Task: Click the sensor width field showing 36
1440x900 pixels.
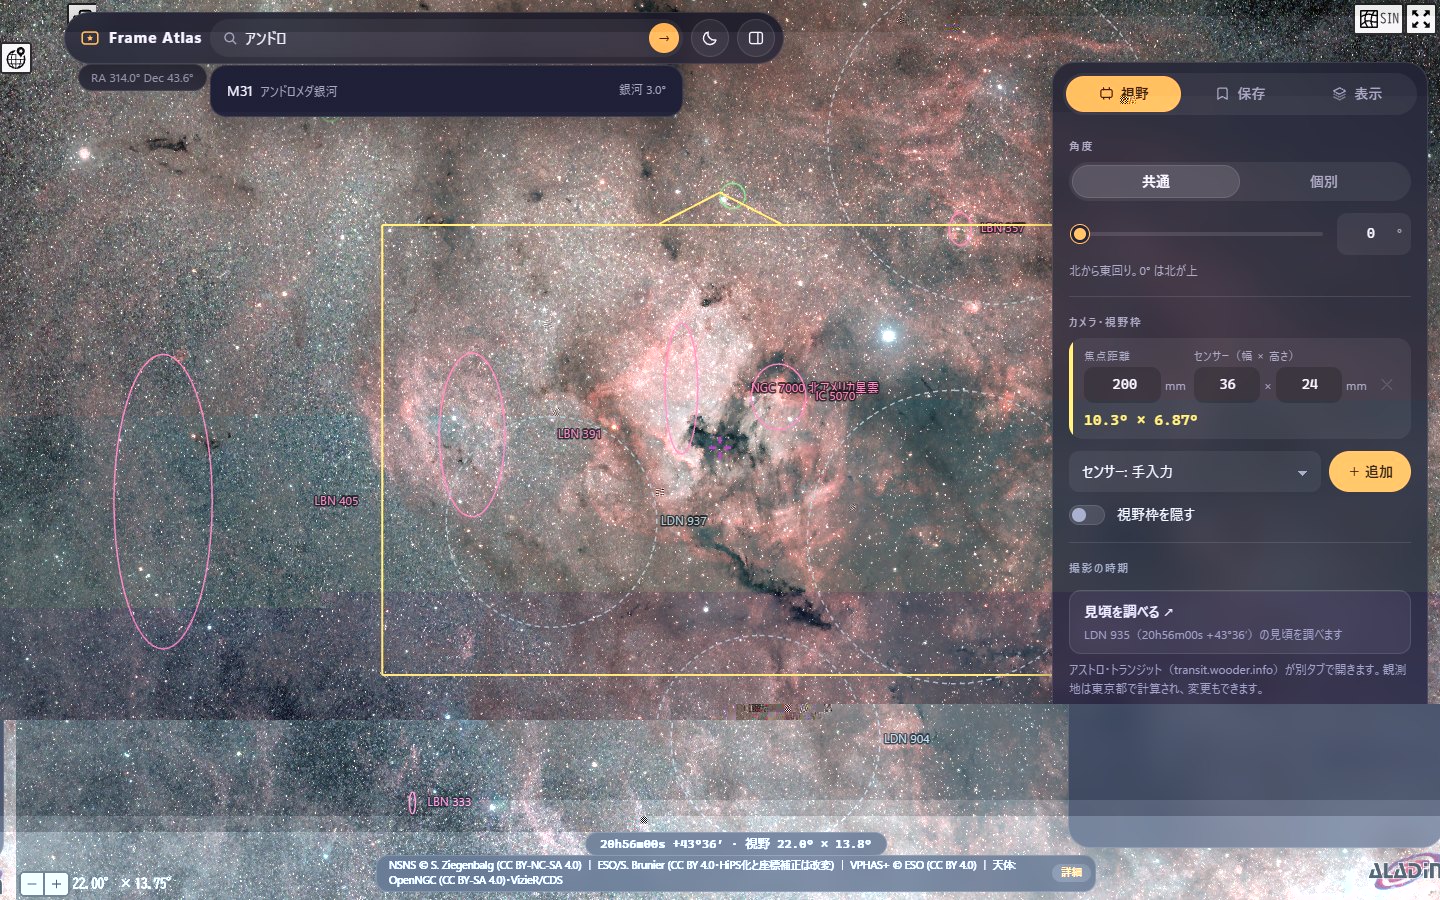Action: (x=1227, y=385)
